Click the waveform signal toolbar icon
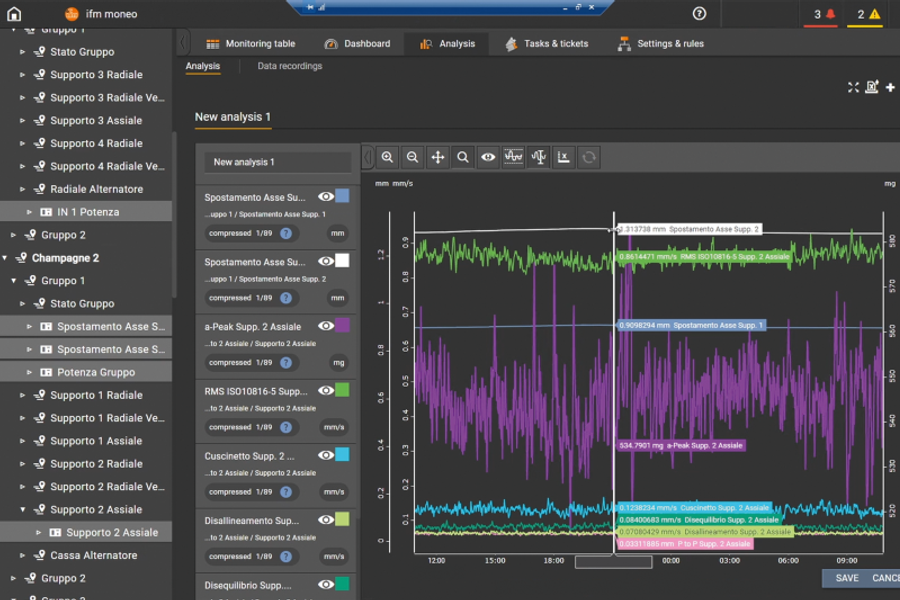 click(x=513, y=157)
